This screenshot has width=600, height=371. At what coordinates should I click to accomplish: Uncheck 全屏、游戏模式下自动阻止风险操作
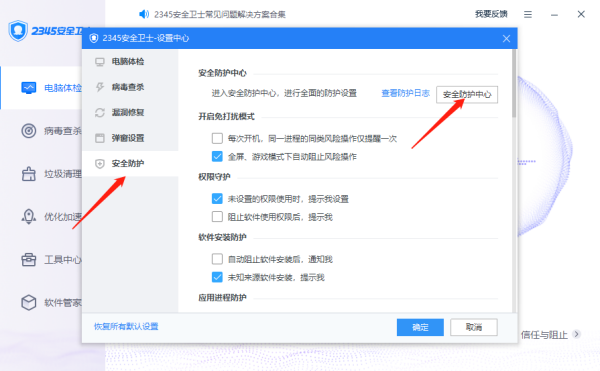[x=217, y=156]
